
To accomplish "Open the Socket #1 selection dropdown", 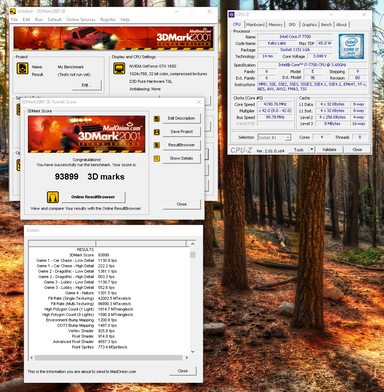I will 274,137.
